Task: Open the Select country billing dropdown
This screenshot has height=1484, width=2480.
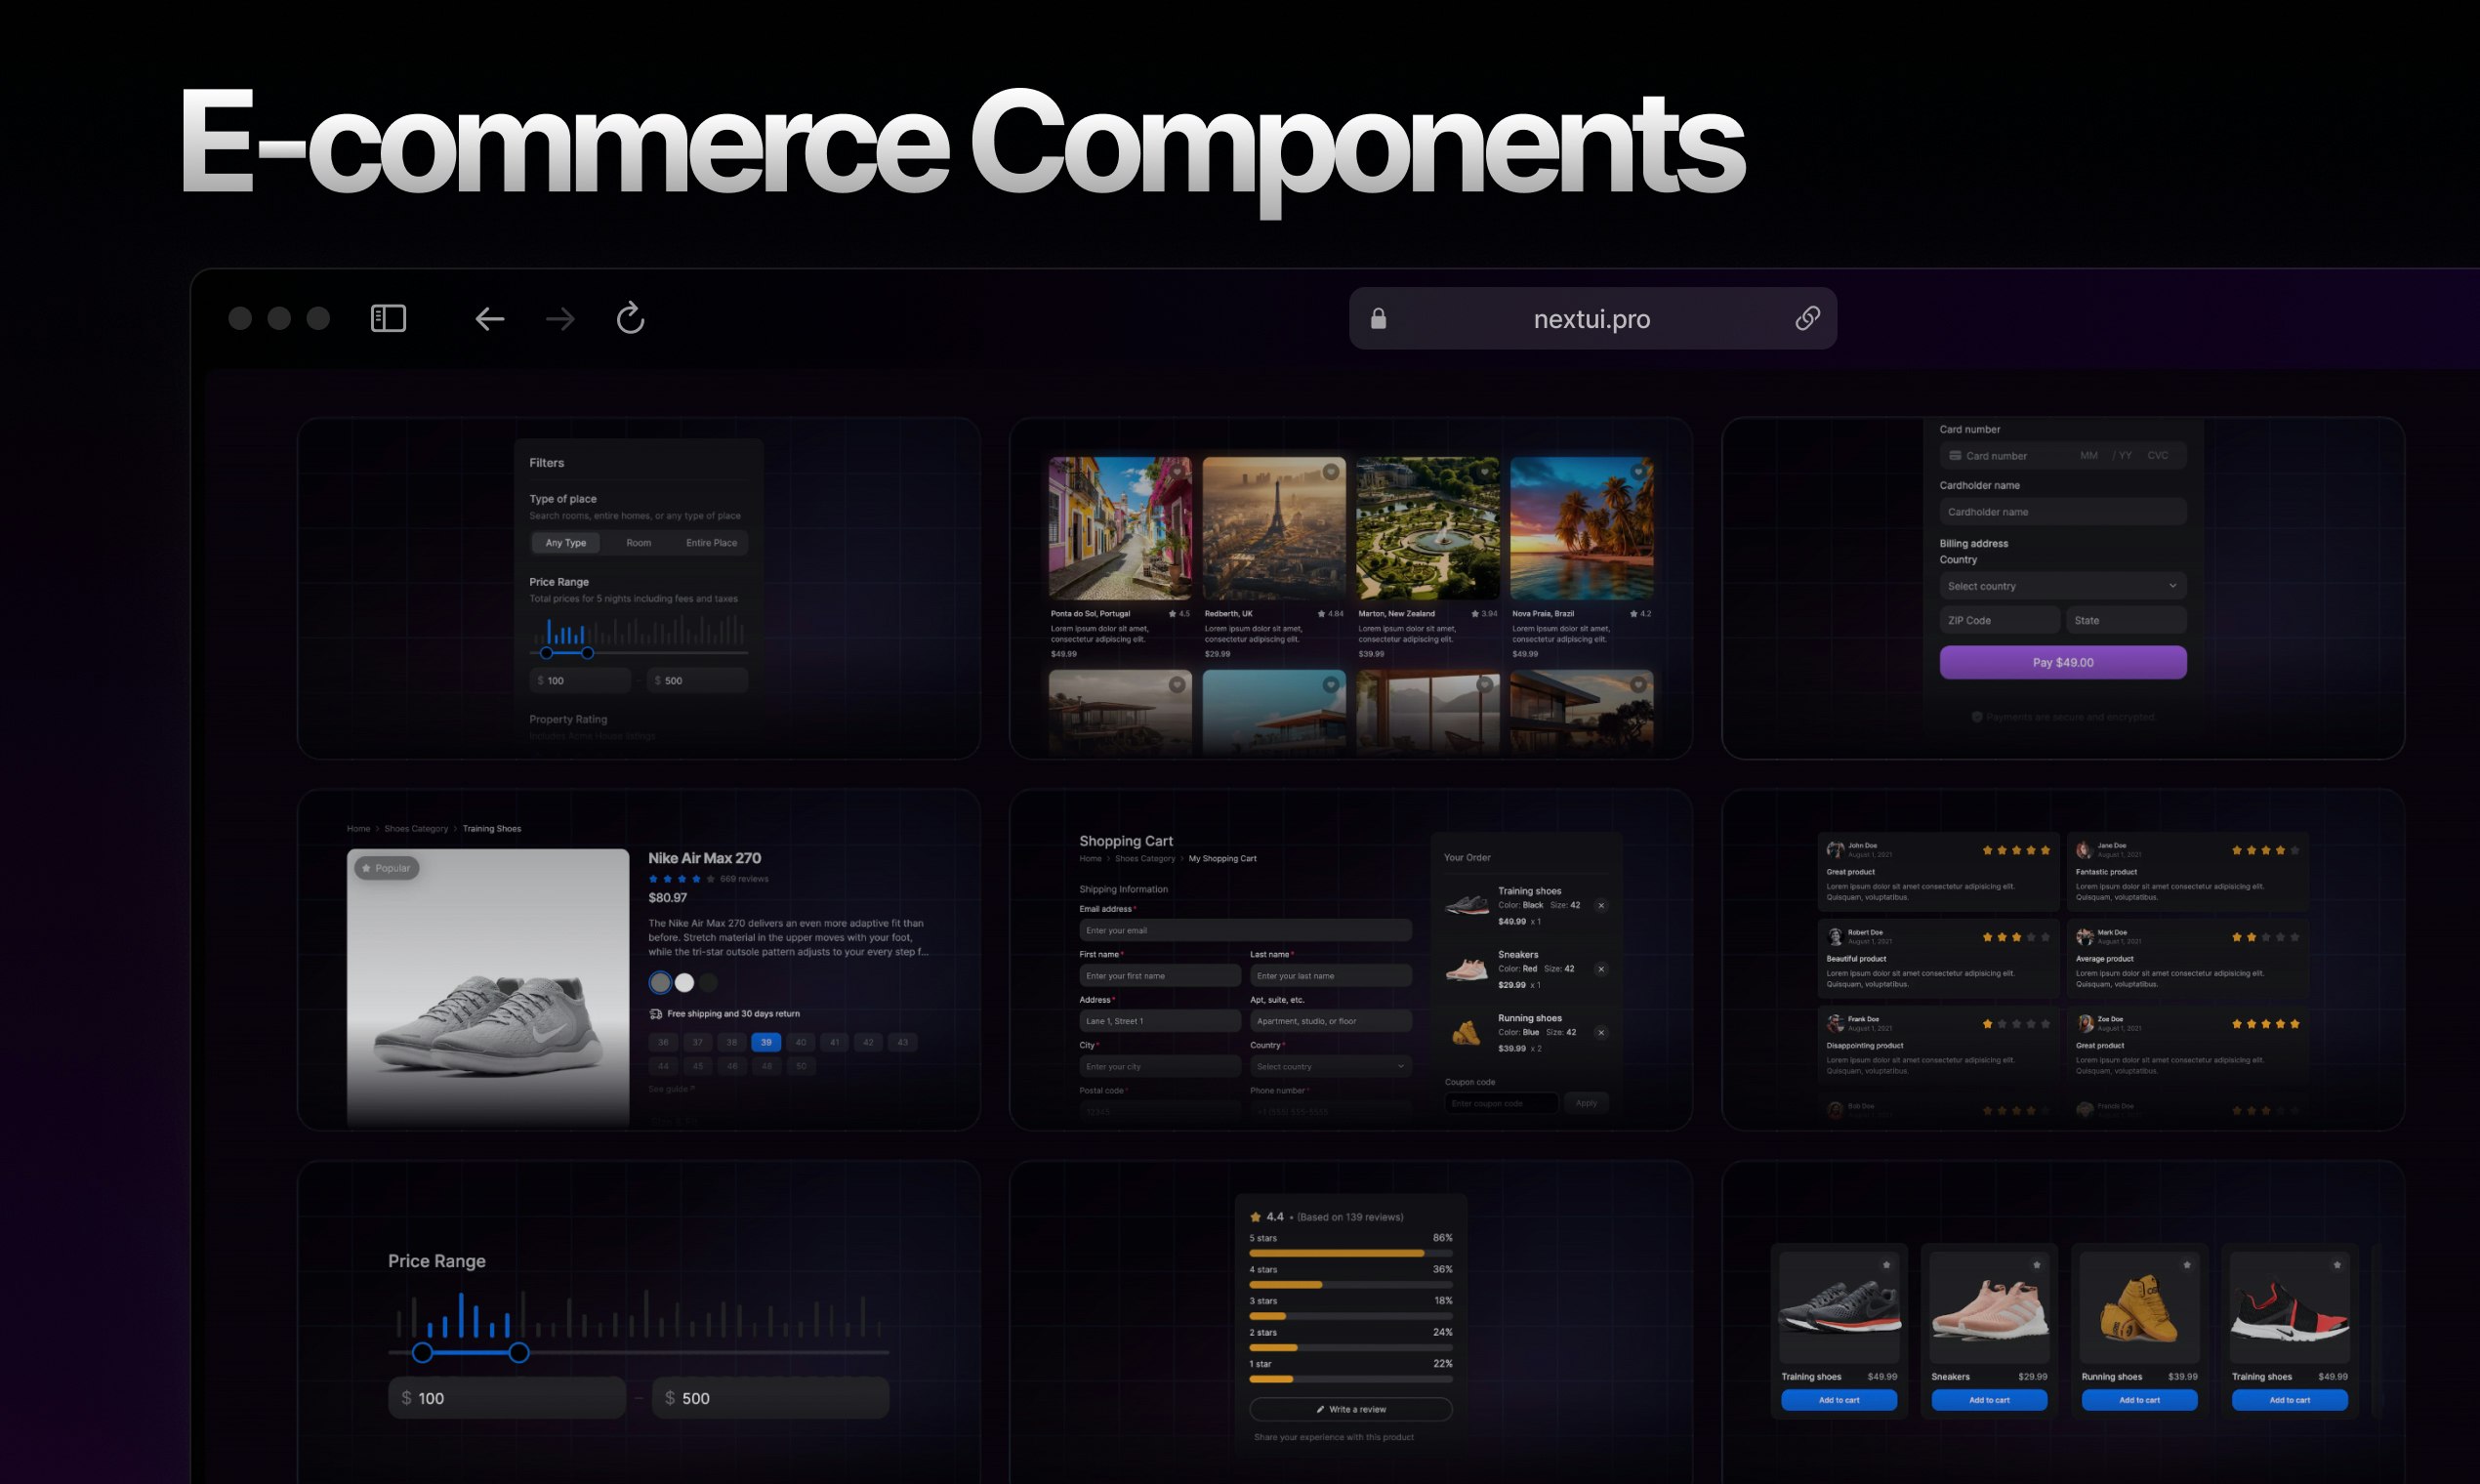Action: (2062, 586)
